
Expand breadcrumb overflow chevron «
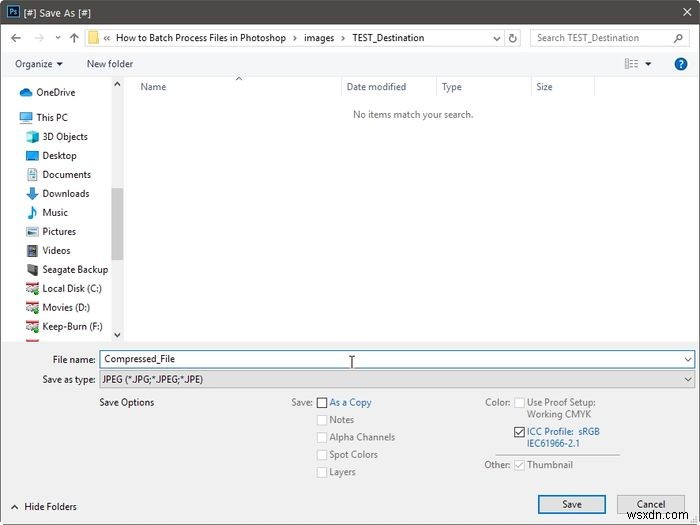(107, 38)
